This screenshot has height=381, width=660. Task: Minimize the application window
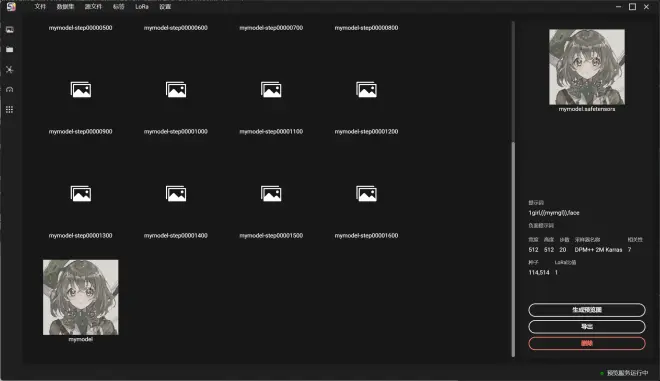pyautogui.click(x=618, y=7)
